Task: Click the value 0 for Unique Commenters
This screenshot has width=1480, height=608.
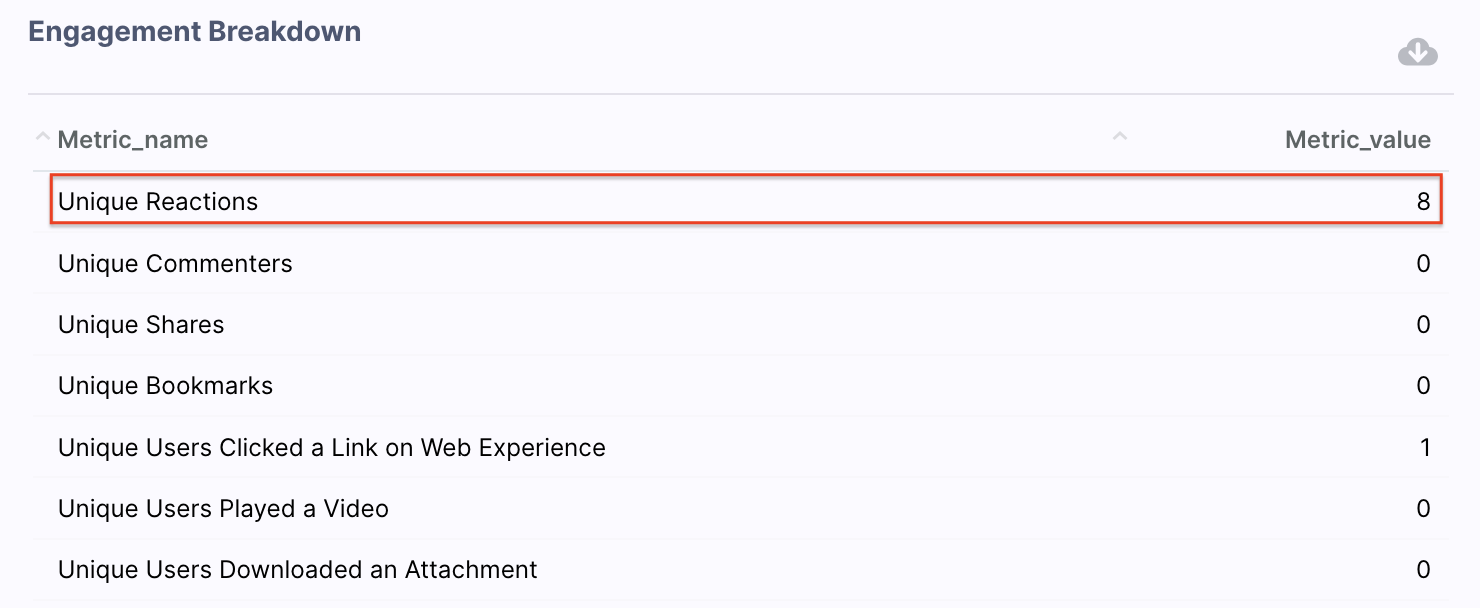Action: pos(1423,264)
